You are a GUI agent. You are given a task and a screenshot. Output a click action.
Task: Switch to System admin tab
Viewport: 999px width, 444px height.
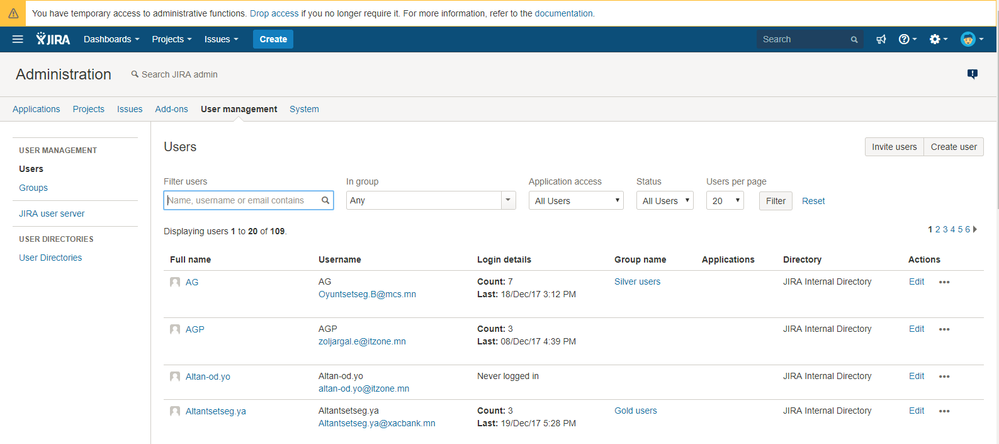pyautogui.click(x=305, y=109)
